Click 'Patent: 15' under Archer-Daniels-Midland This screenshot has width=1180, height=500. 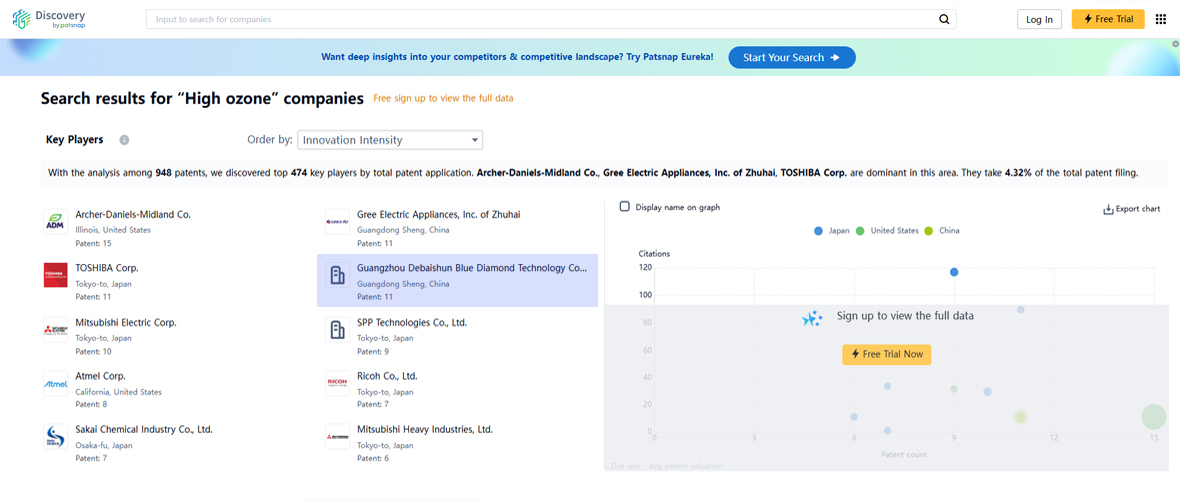point(94,243)
